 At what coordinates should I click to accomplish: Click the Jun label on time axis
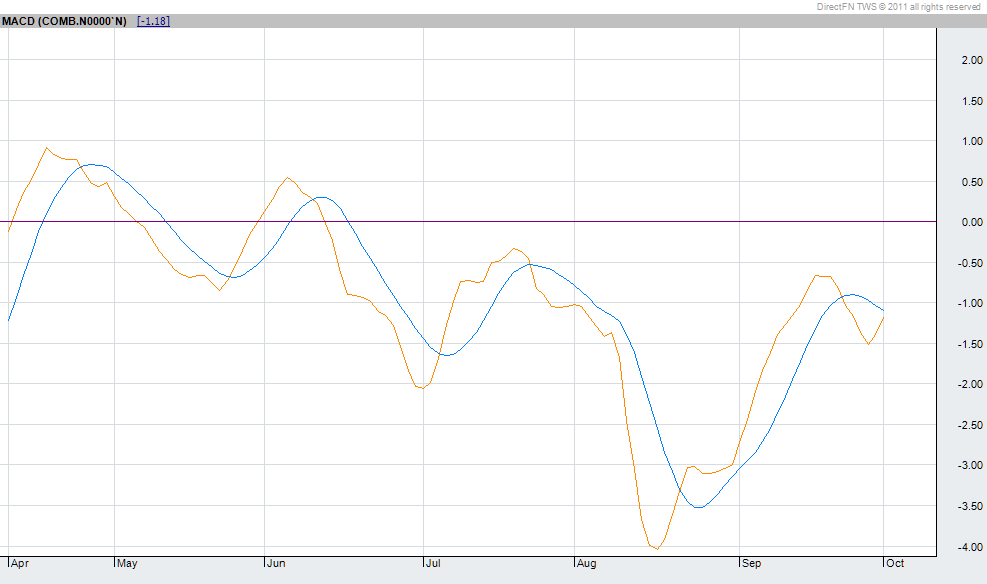click(x=276, y=563)
